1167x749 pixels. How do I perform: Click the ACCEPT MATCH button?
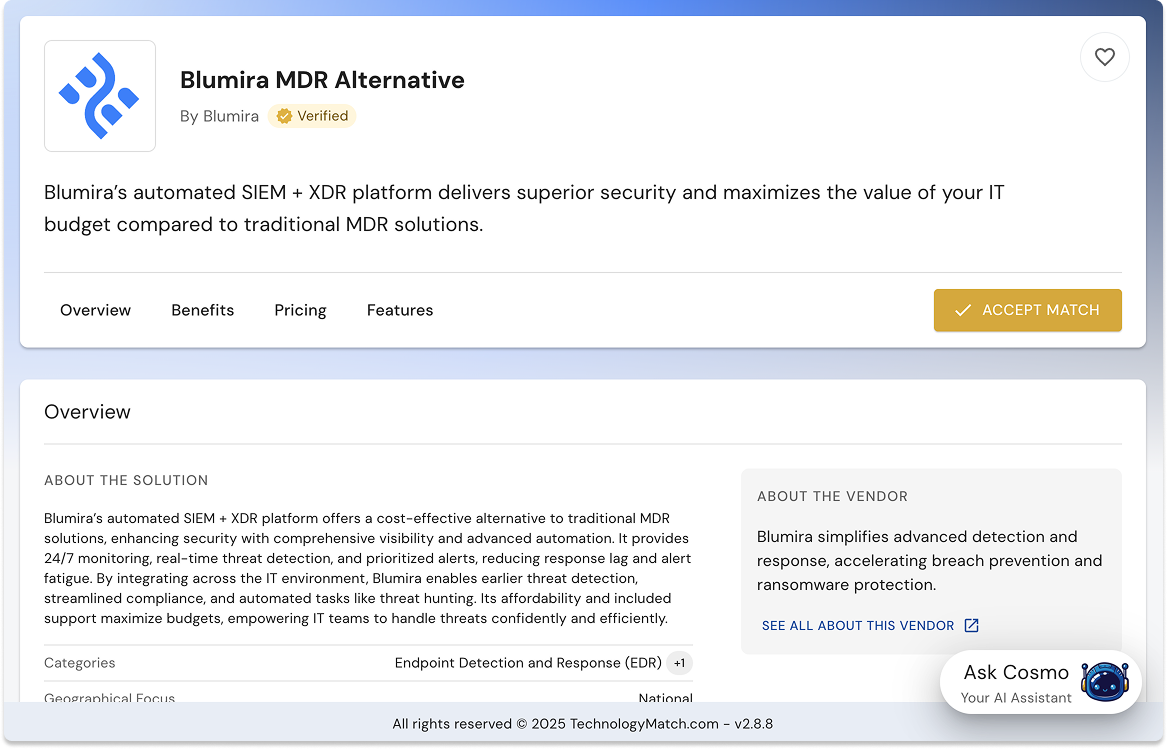click(1027, 310)
